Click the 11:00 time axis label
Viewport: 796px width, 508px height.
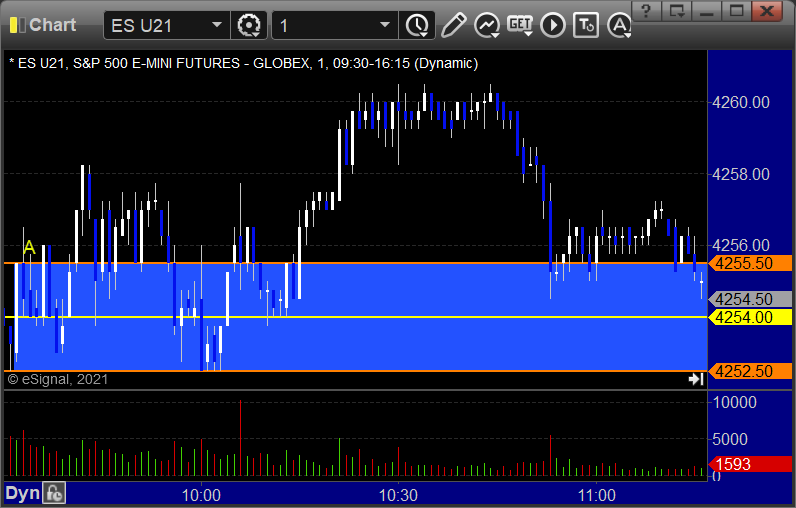[596, 495]
